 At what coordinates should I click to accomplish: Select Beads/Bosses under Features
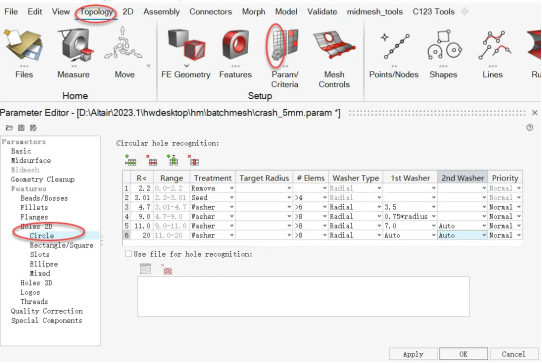click(44, 198)
